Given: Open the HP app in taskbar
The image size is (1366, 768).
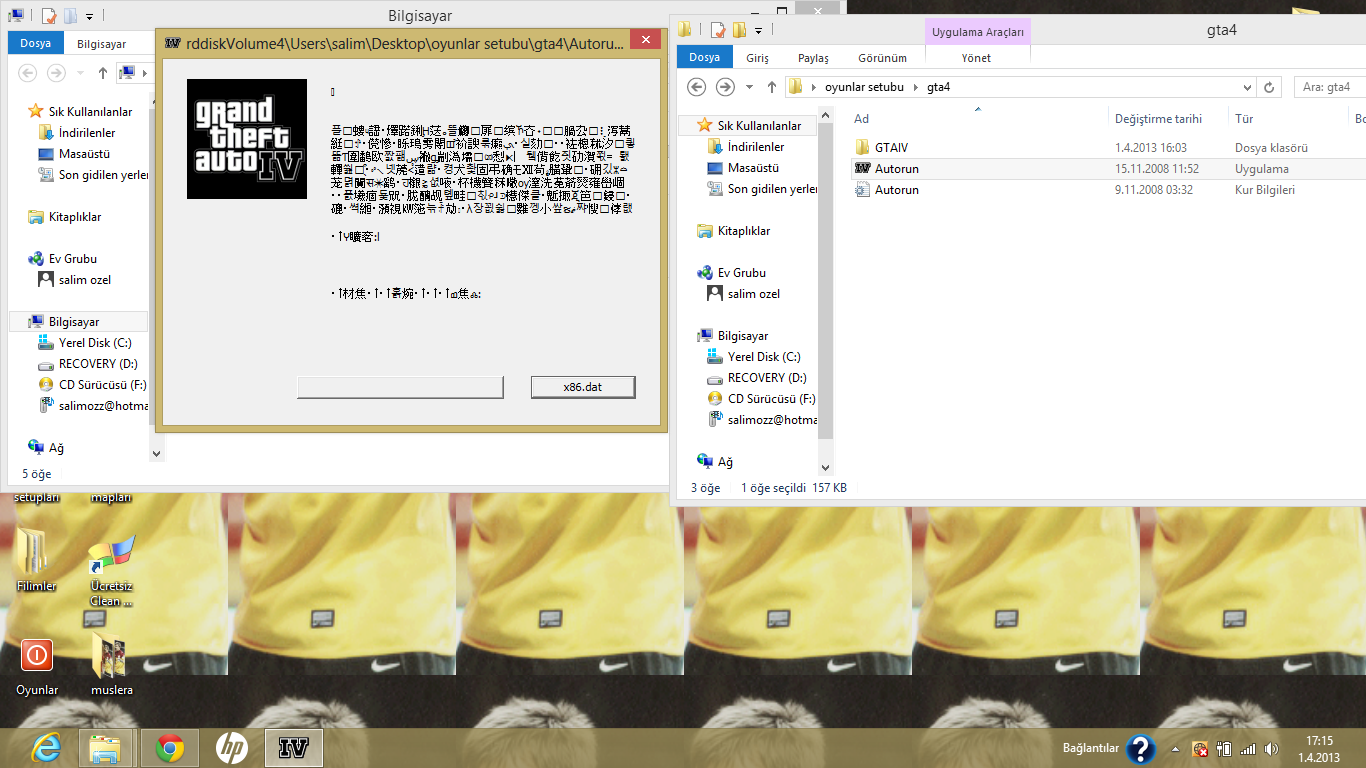Looking at the screenshot, I should tap(231, 747).
